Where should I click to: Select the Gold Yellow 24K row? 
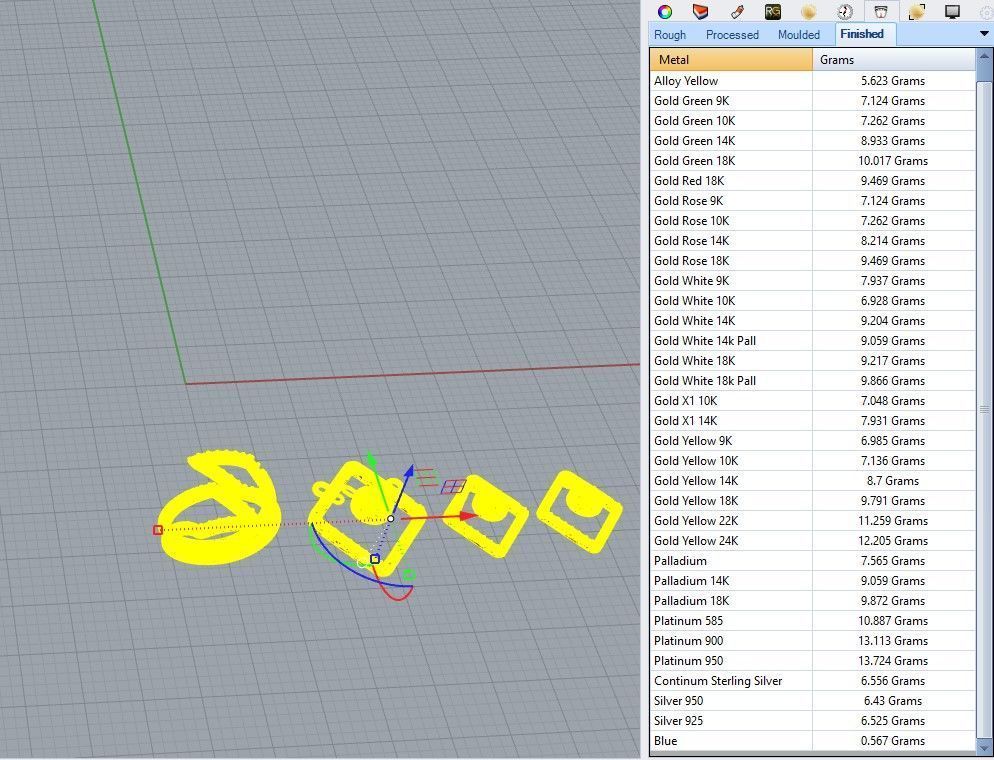tap(812, 541)
